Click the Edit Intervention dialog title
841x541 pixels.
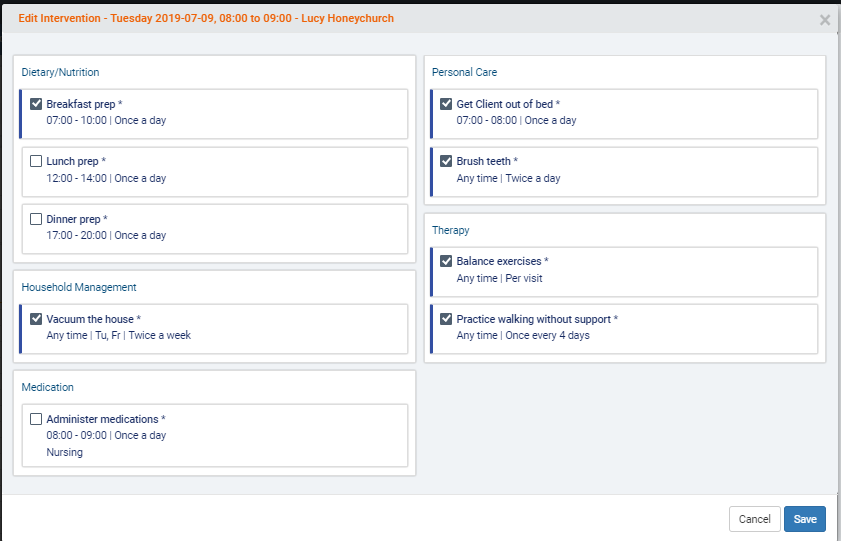tap(206, 19)
